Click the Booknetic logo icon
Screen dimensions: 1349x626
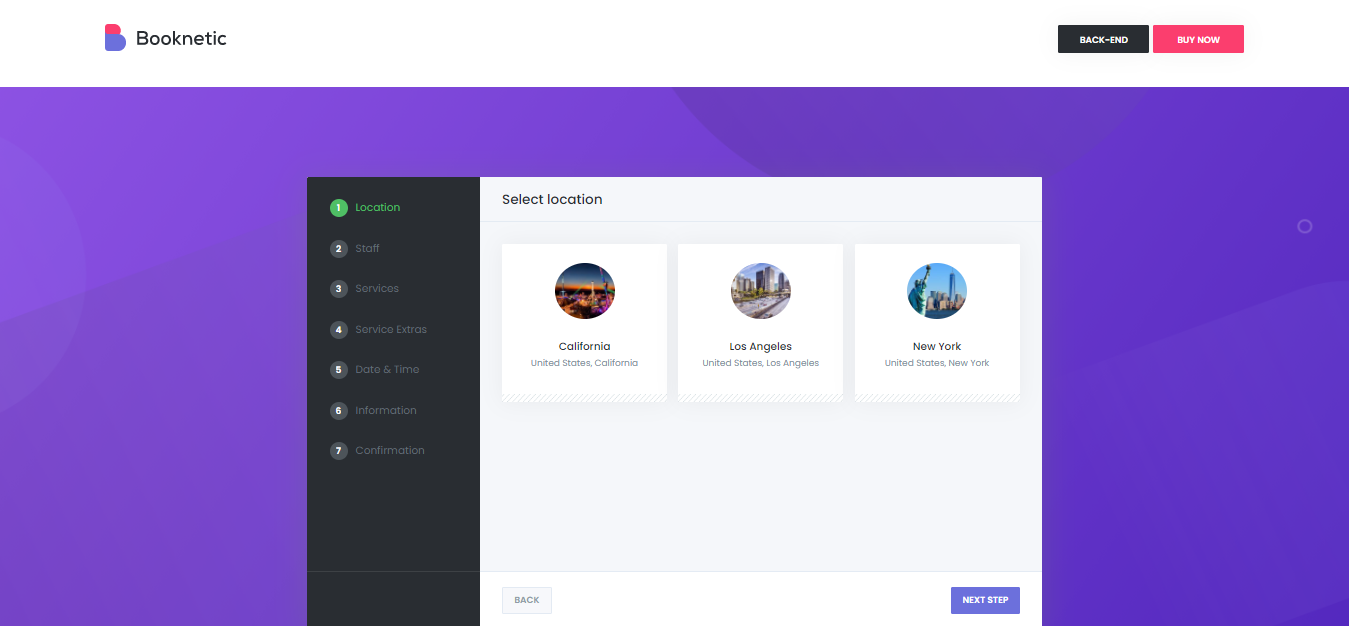[115, 38]
